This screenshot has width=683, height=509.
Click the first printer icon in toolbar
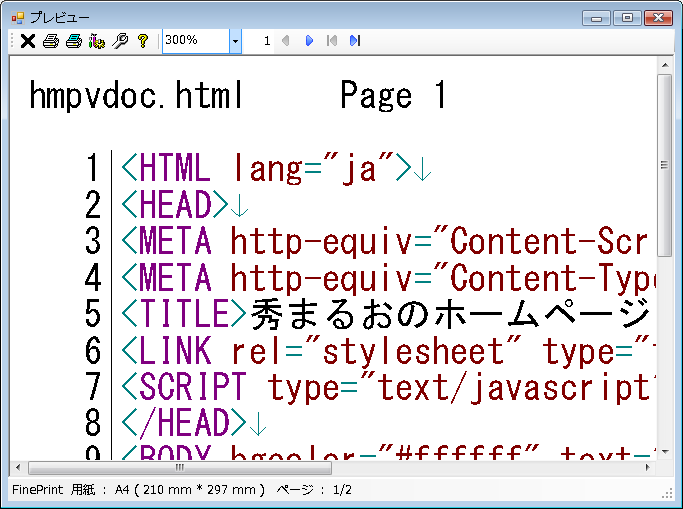tap(51, 41)
